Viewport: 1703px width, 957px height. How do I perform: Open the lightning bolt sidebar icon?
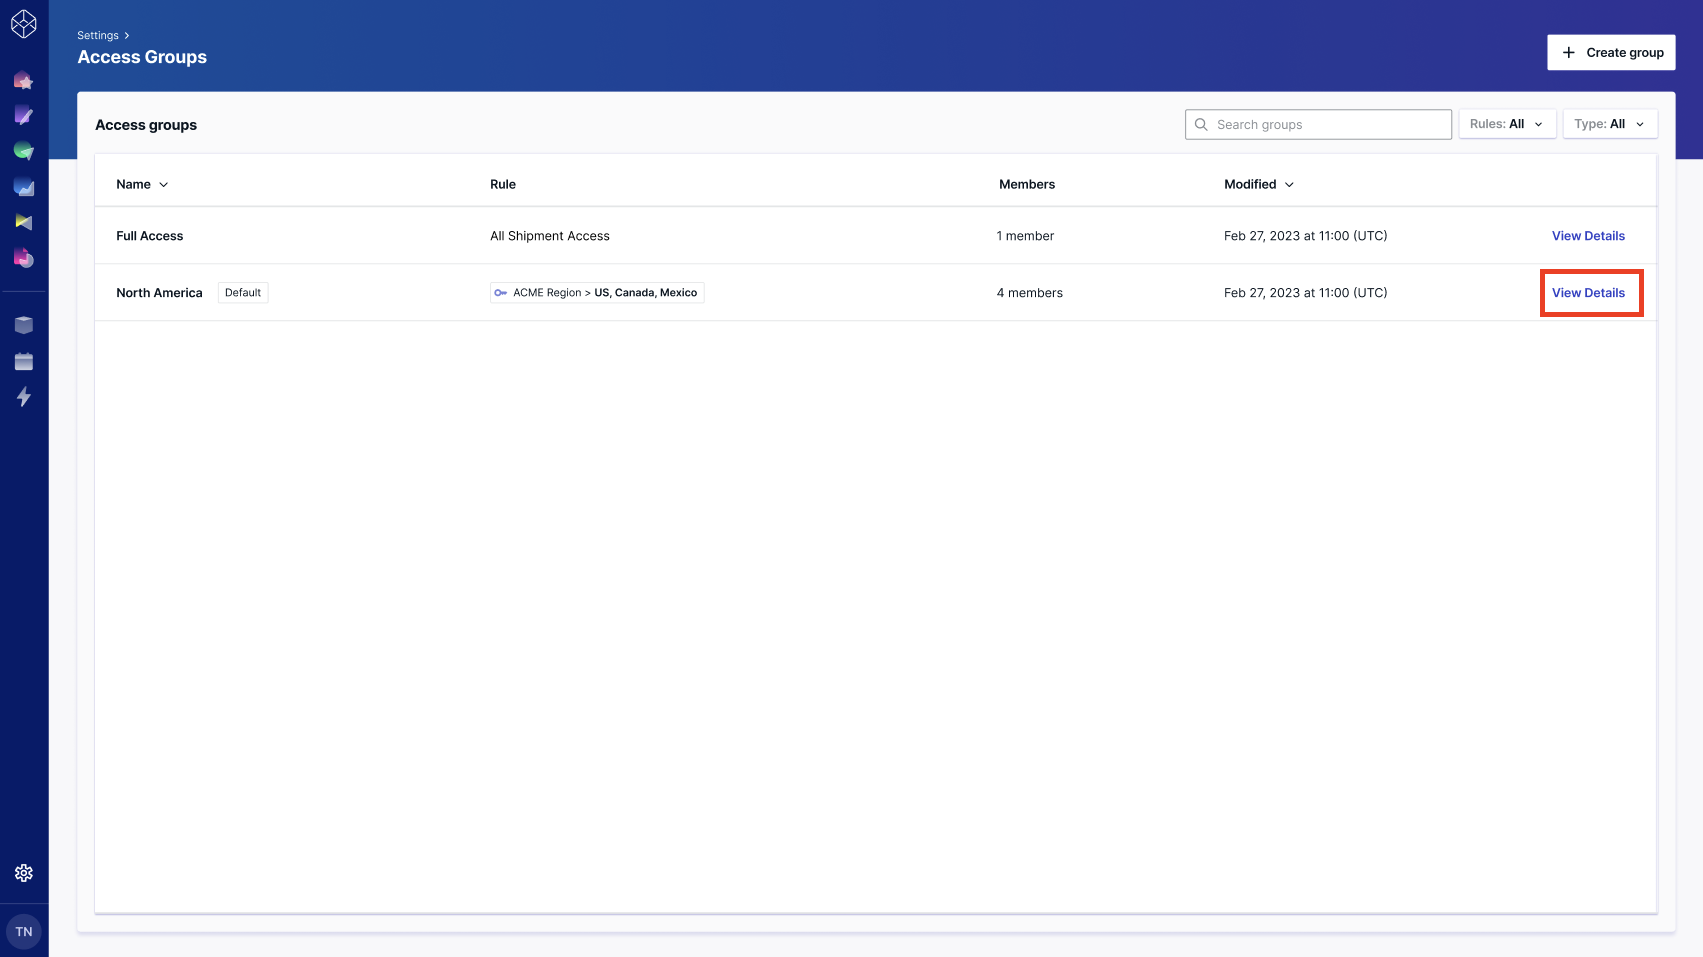tap(24, 397)
